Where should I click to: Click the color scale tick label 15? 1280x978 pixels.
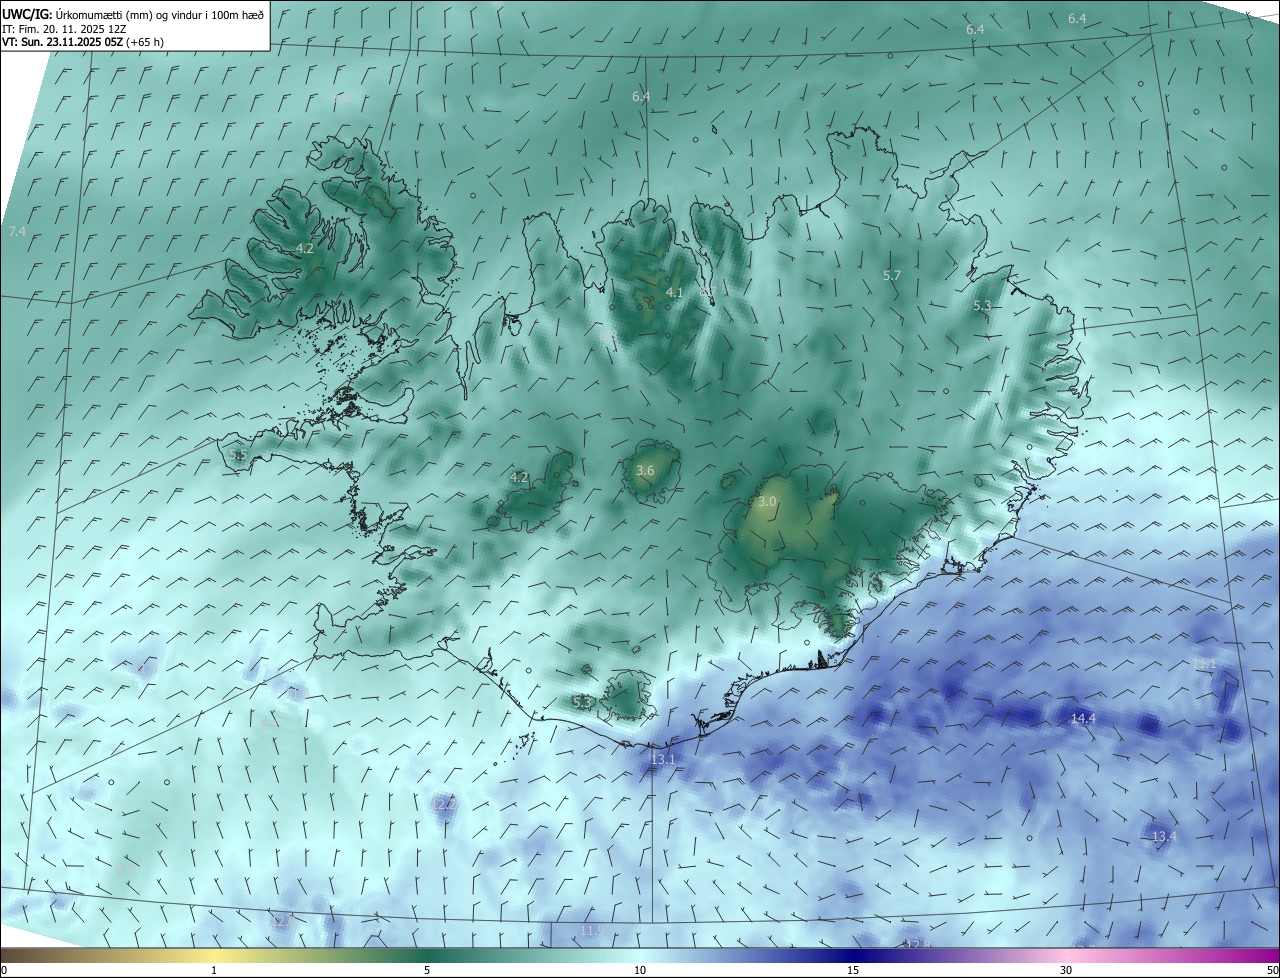click(x=853, y=970)
